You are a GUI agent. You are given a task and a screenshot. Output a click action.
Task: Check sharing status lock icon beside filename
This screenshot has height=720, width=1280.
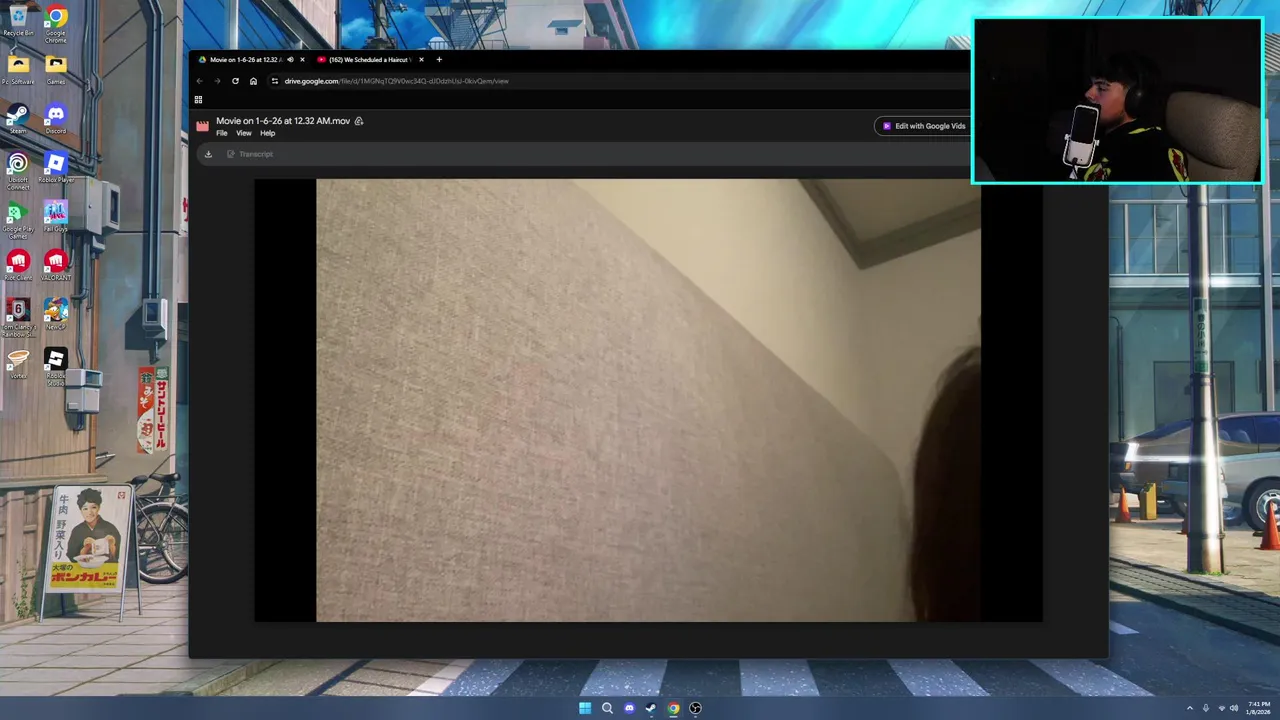[359, 121]
